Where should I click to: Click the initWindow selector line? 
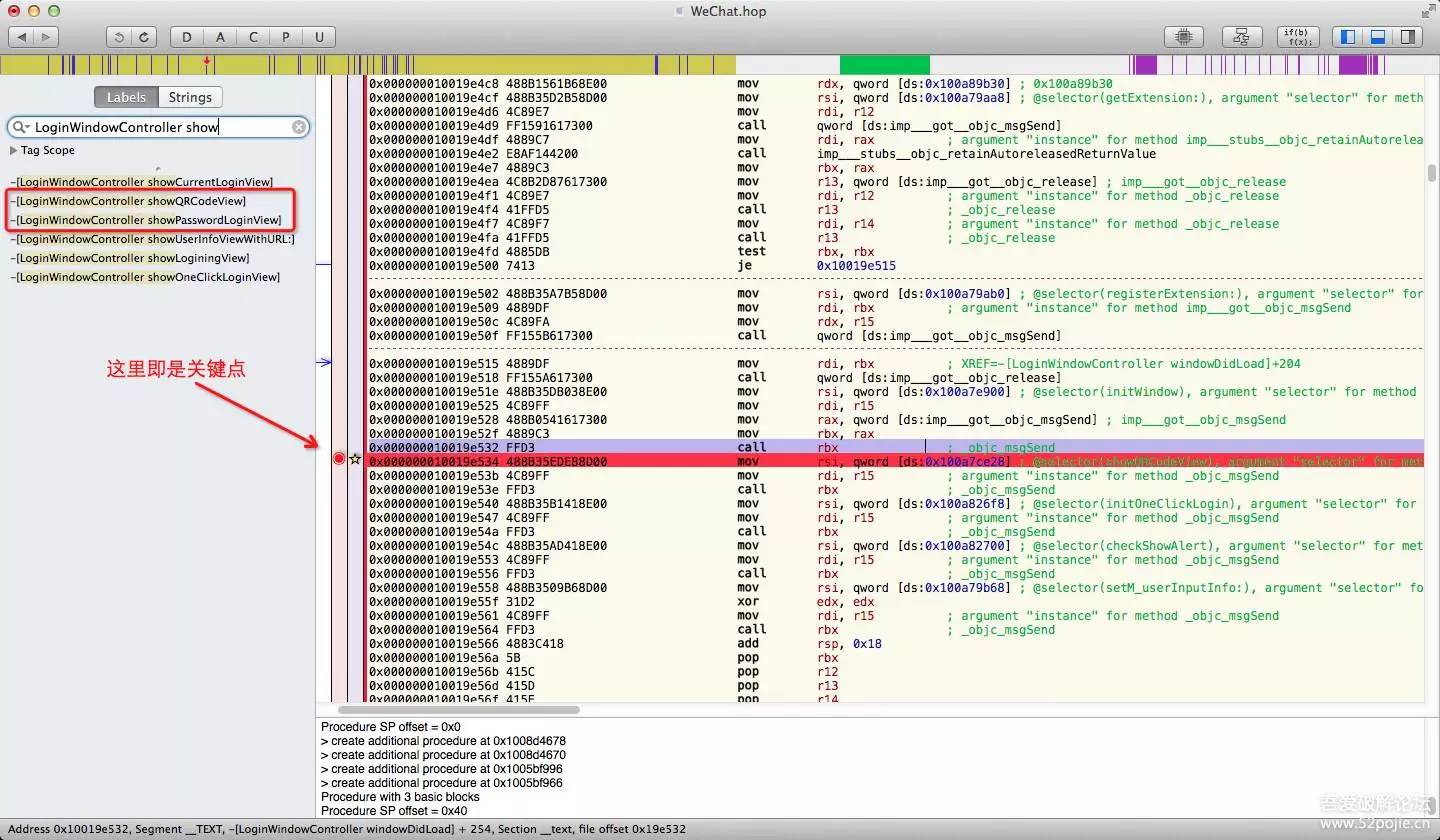[895, 392]
